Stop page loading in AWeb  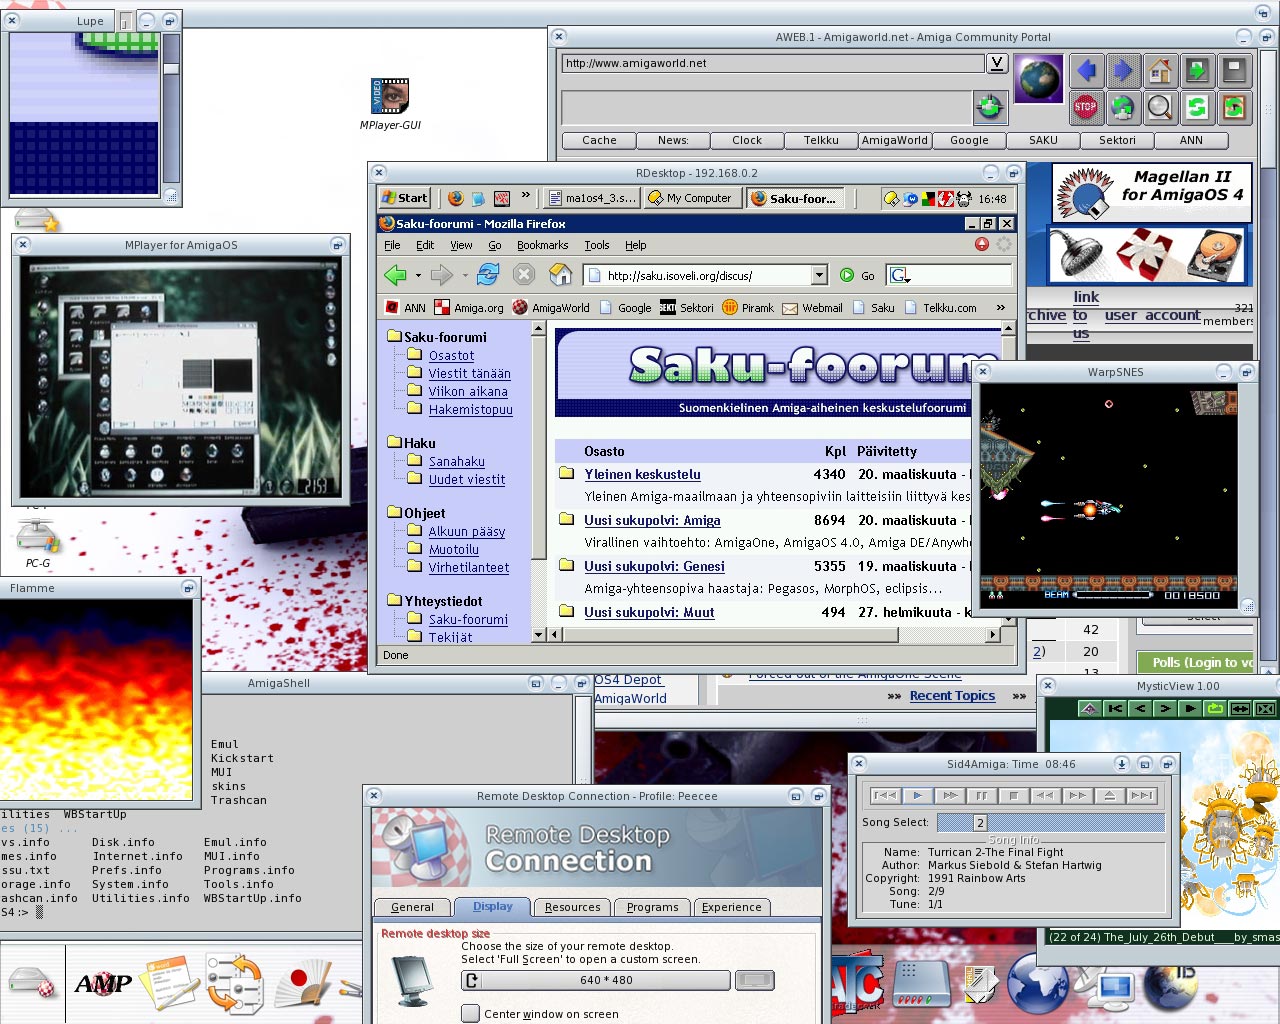(x=1086, y=106)
